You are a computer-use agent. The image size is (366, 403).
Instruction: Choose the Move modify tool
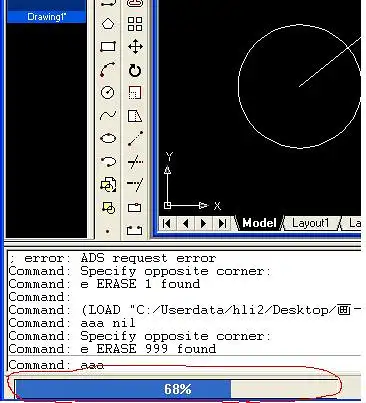135,46
